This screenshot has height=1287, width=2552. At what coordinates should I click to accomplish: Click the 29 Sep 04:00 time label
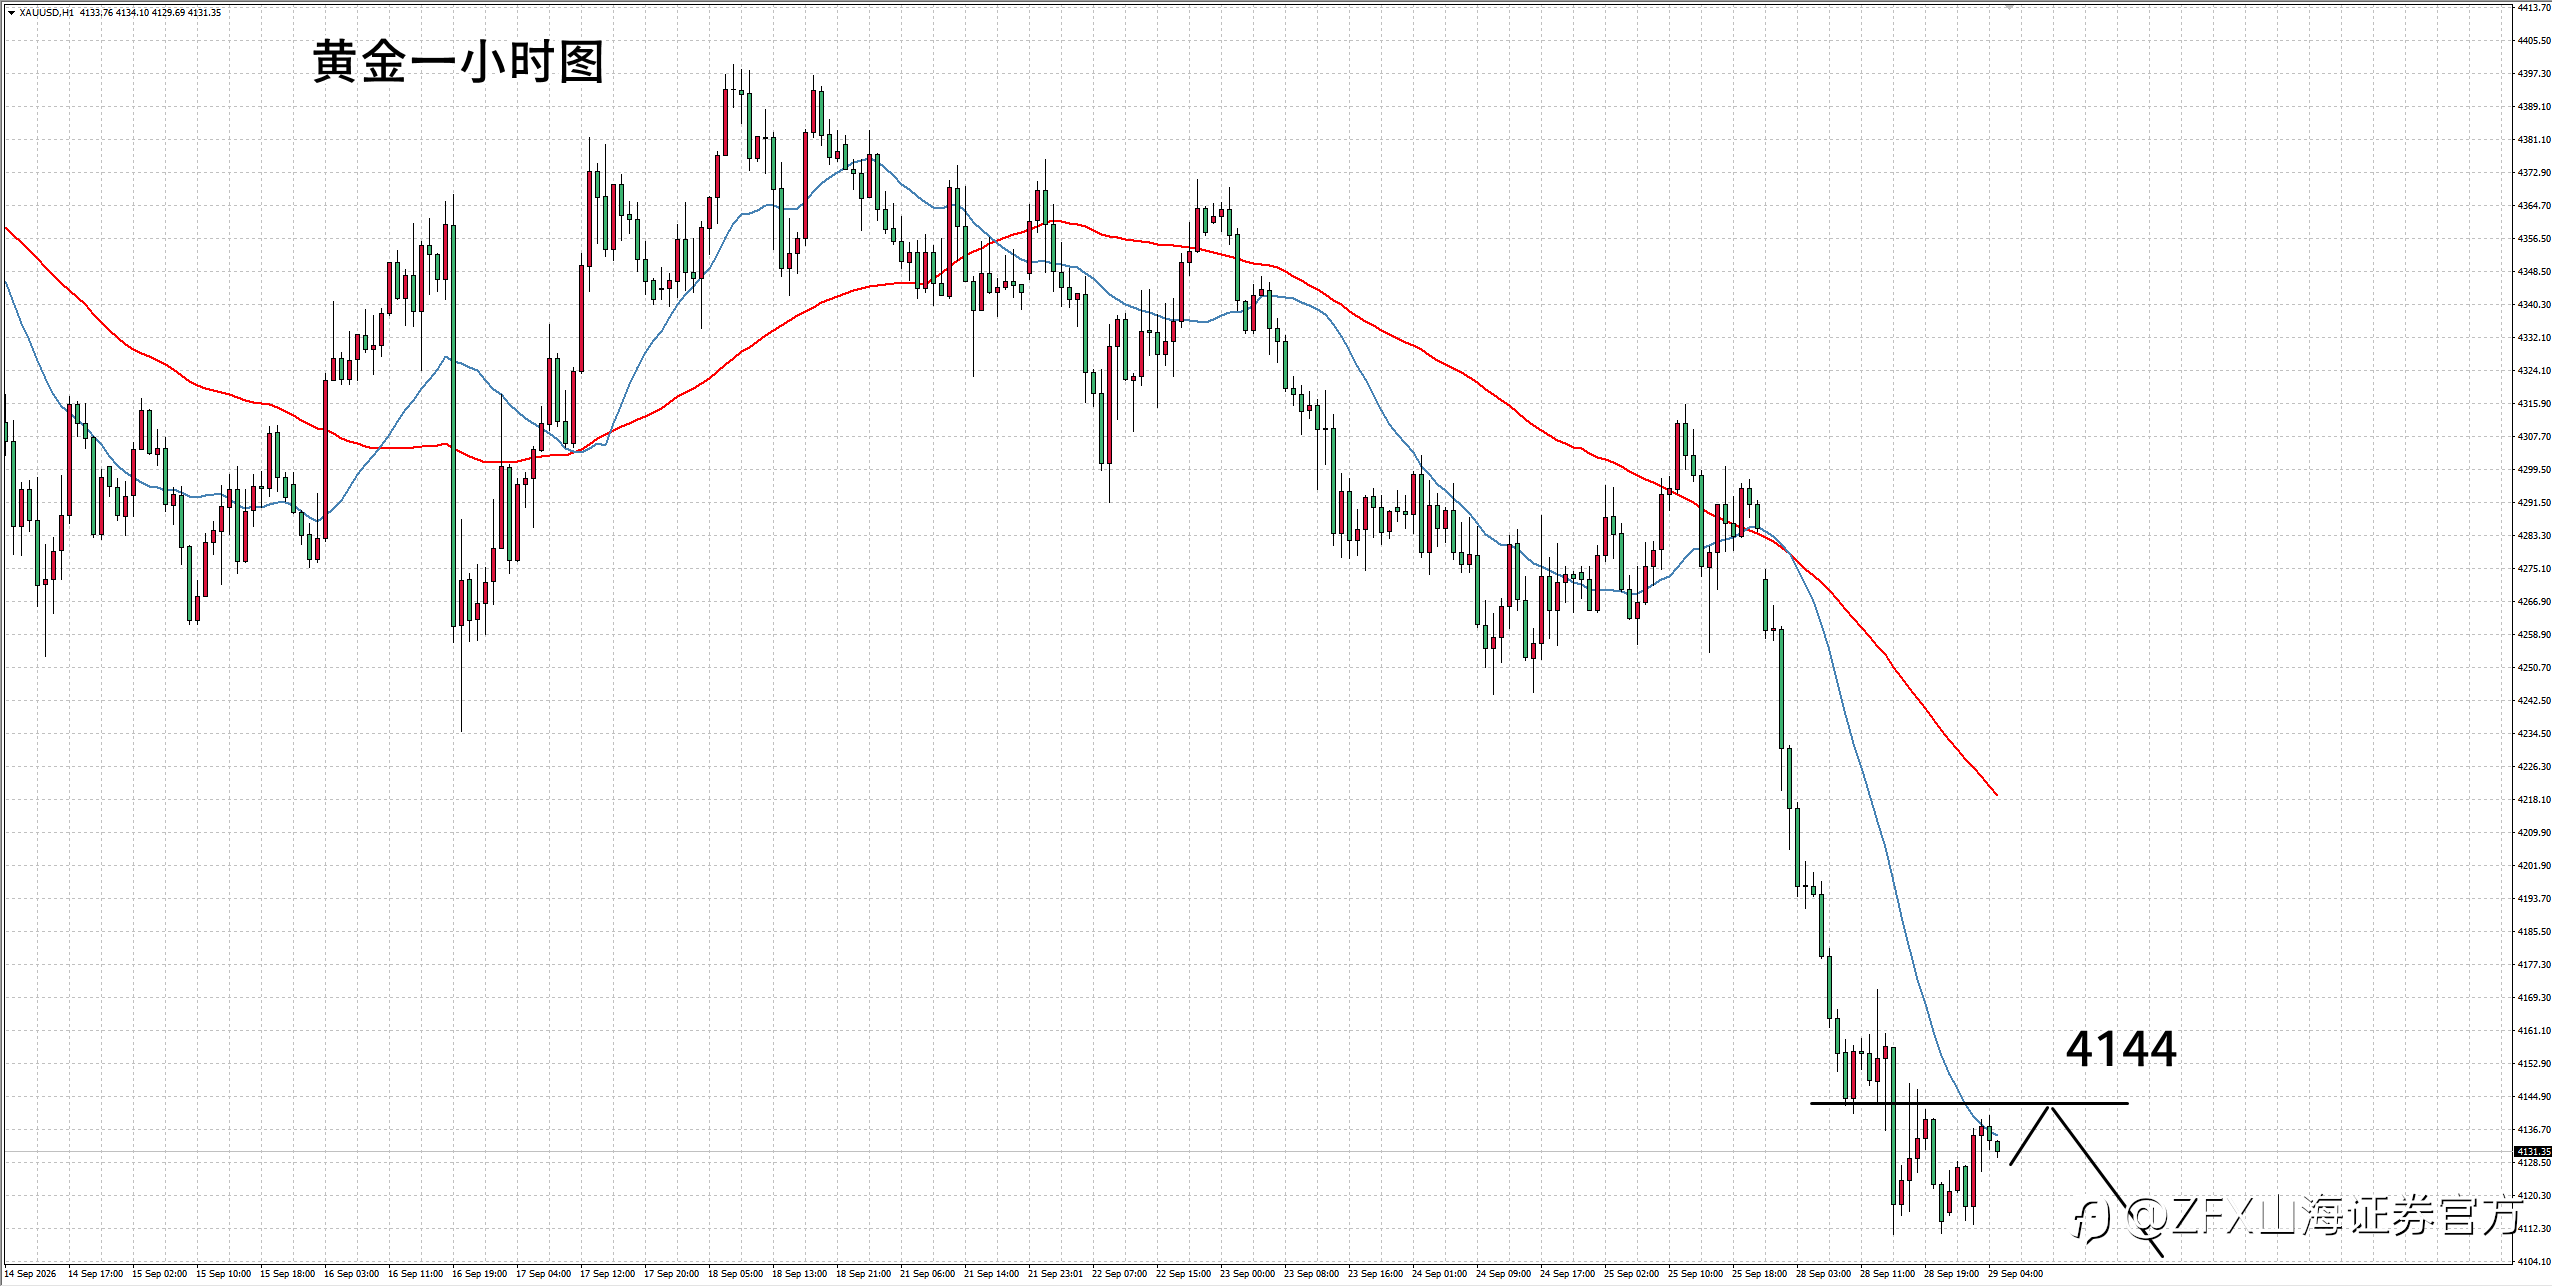(x=2015, y=1274)
